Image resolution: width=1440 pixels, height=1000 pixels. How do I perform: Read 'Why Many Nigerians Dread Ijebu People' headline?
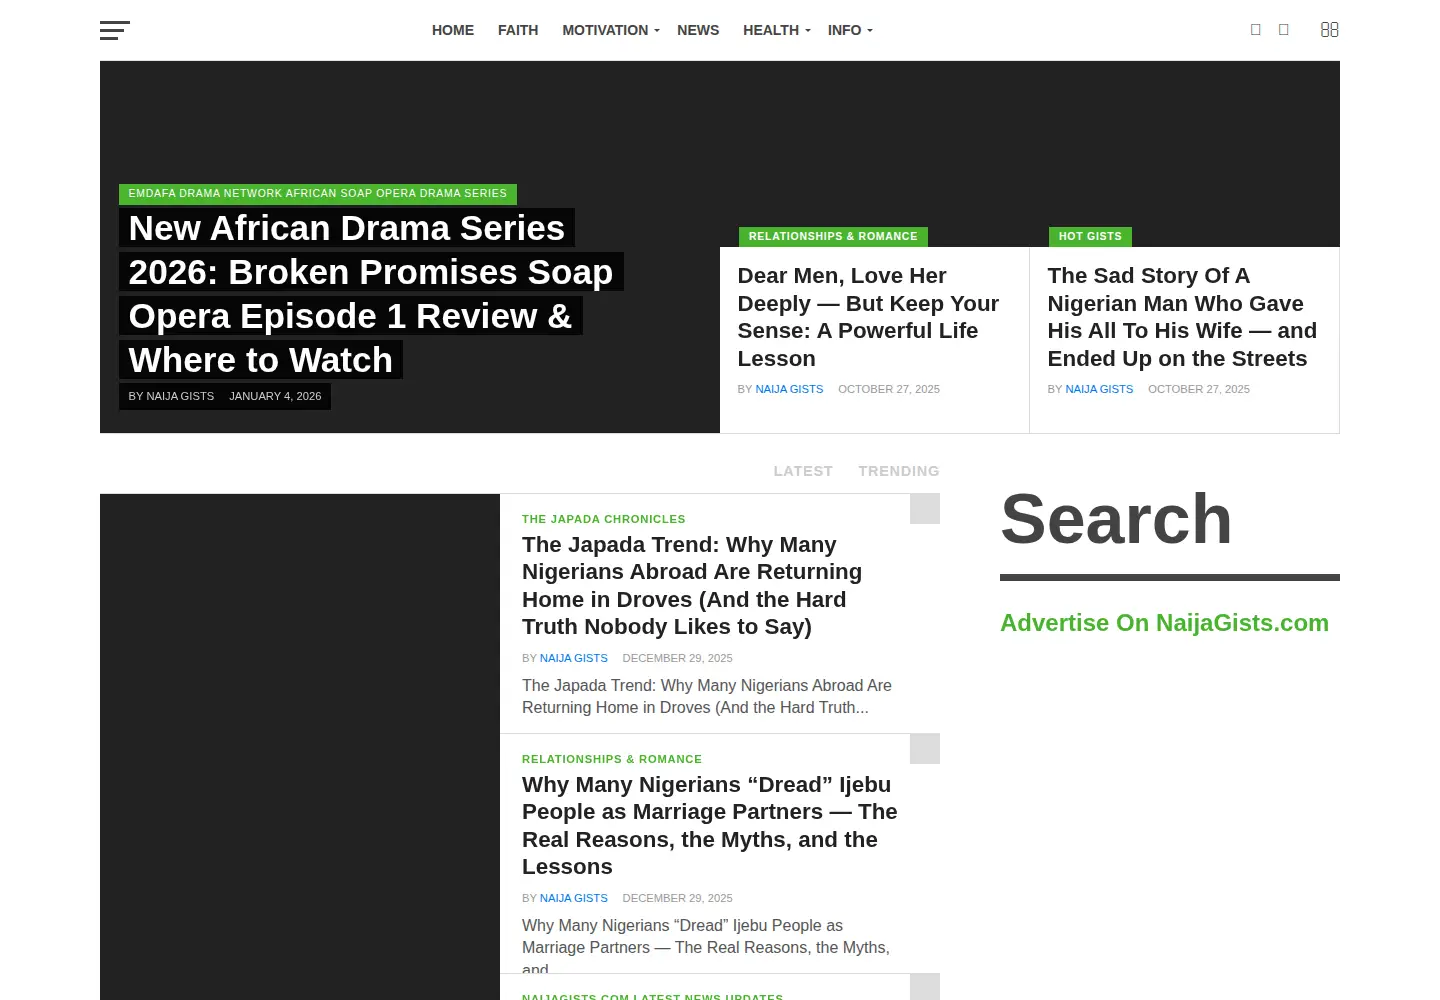point(710,826)
